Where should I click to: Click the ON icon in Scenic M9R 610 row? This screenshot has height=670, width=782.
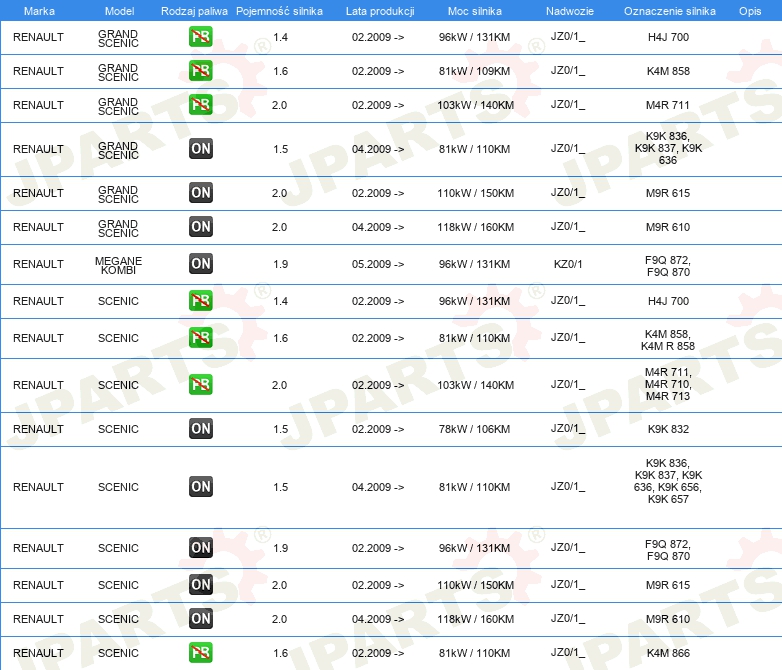tap(200, 618)
